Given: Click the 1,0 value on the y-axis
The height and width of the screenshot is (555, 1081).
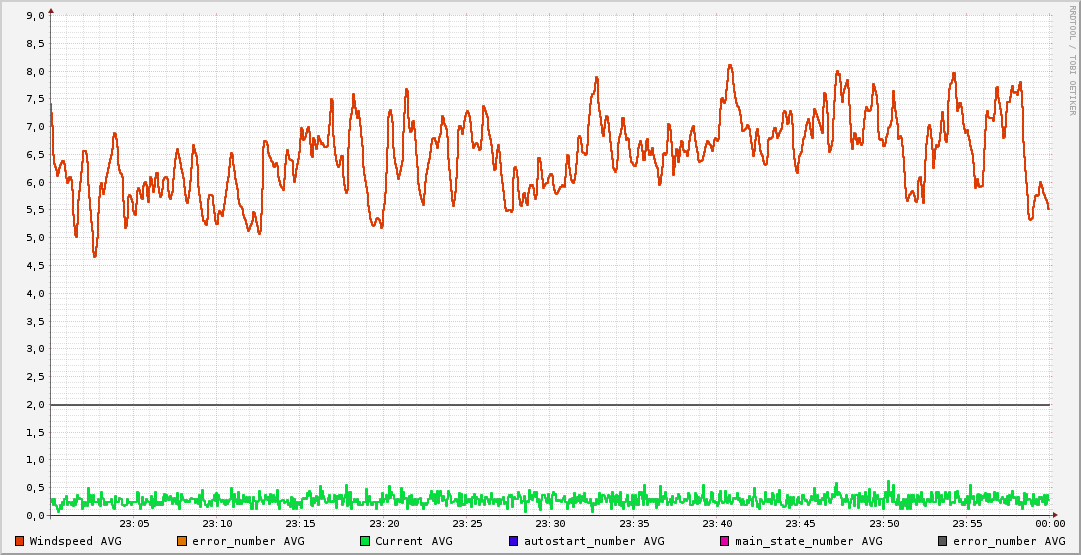Looking at the screenshot, I should tap(35, 460).
